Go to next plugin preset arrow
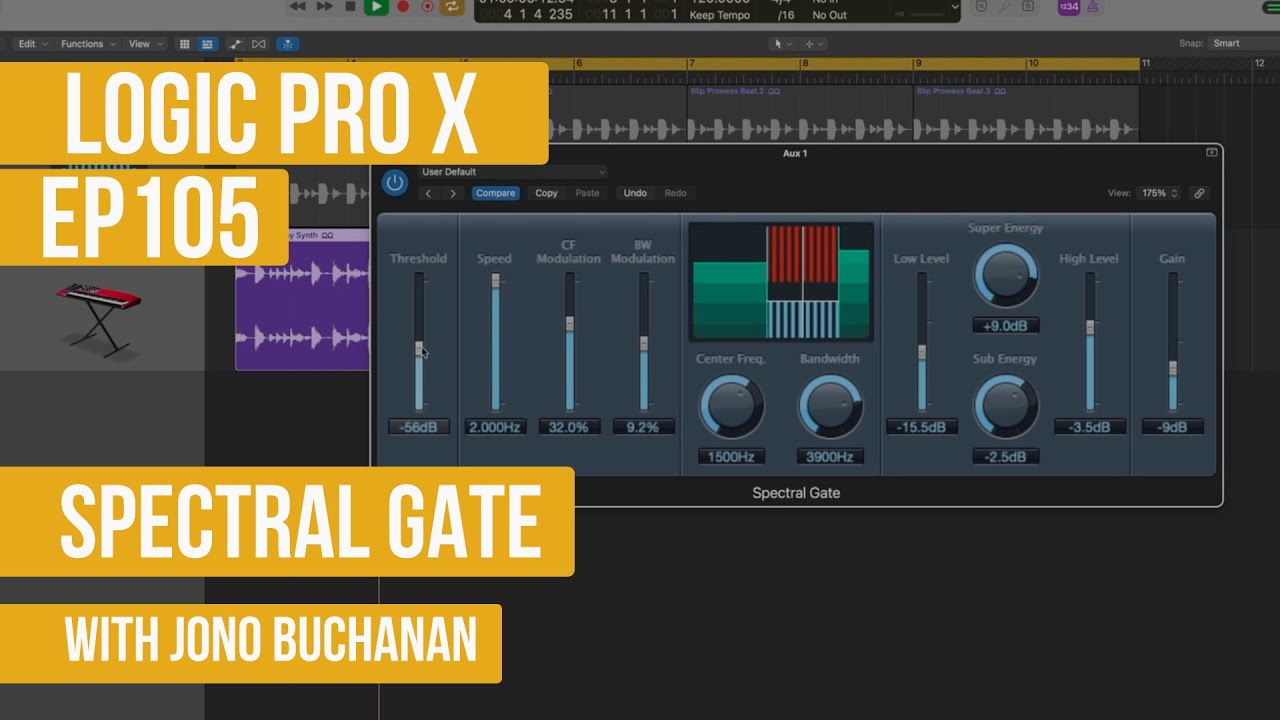This screenshot has height=720, width=1280. 453,193
